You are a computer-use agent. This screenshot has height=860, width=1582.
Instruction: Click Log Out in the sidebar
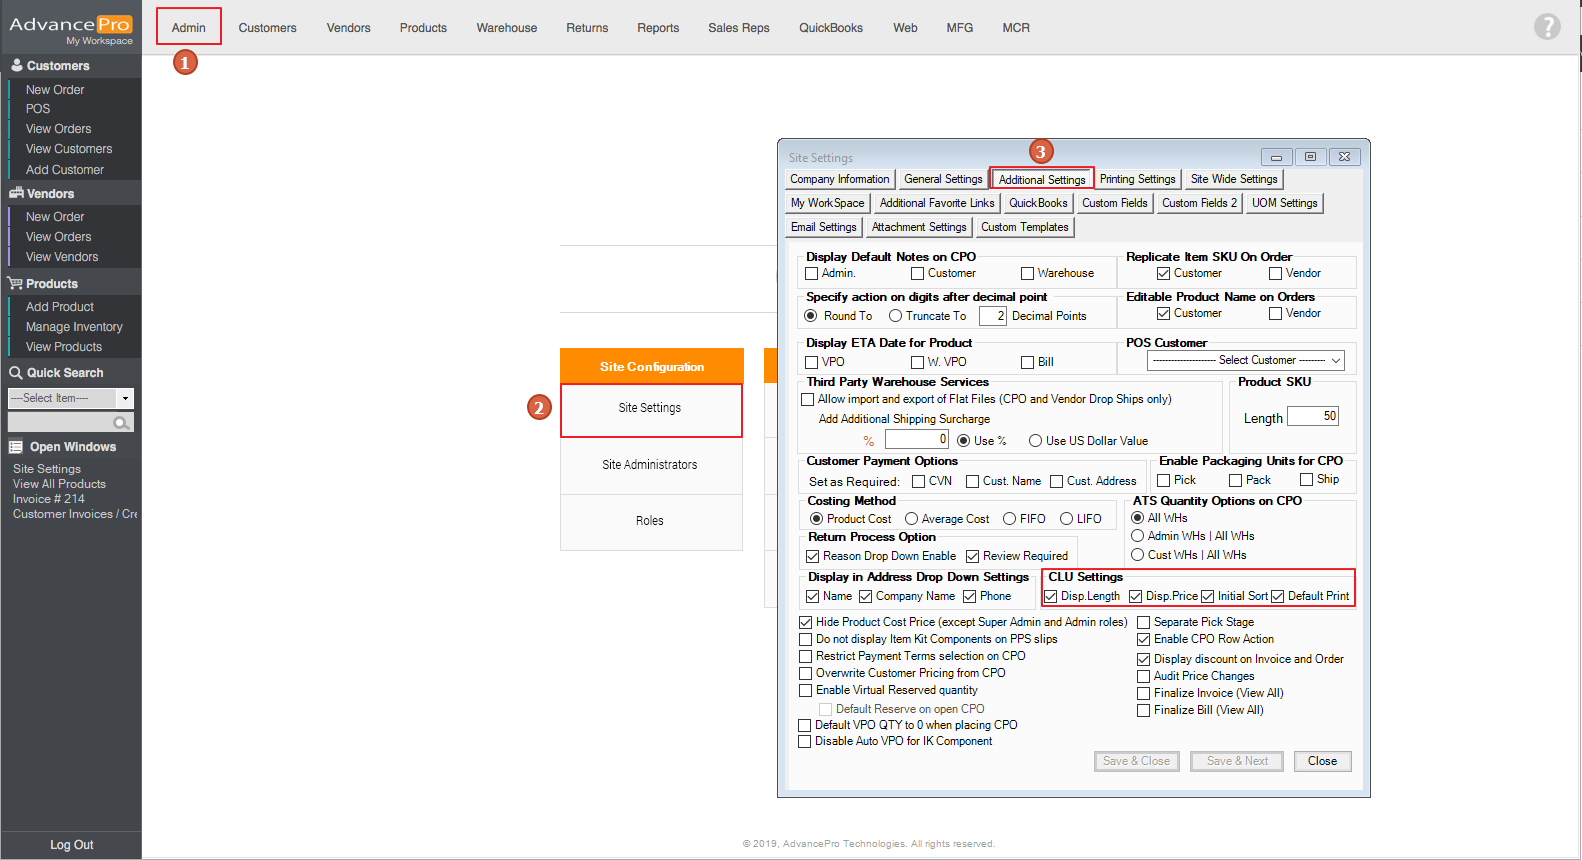click(71, 845)
